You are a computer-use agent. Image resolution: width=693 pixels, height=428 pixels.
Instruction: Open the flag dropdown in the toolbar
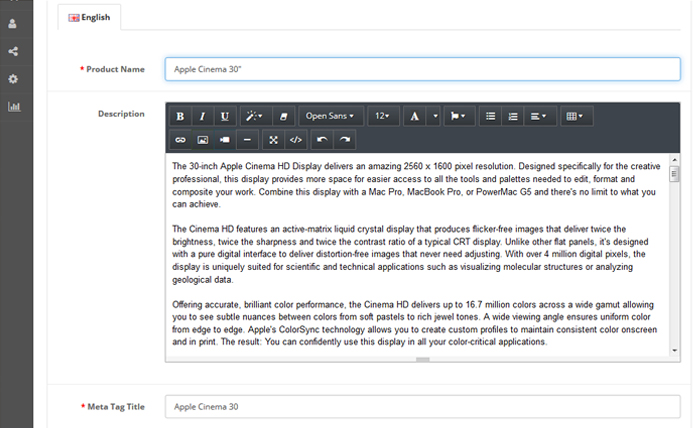[459, 116]
